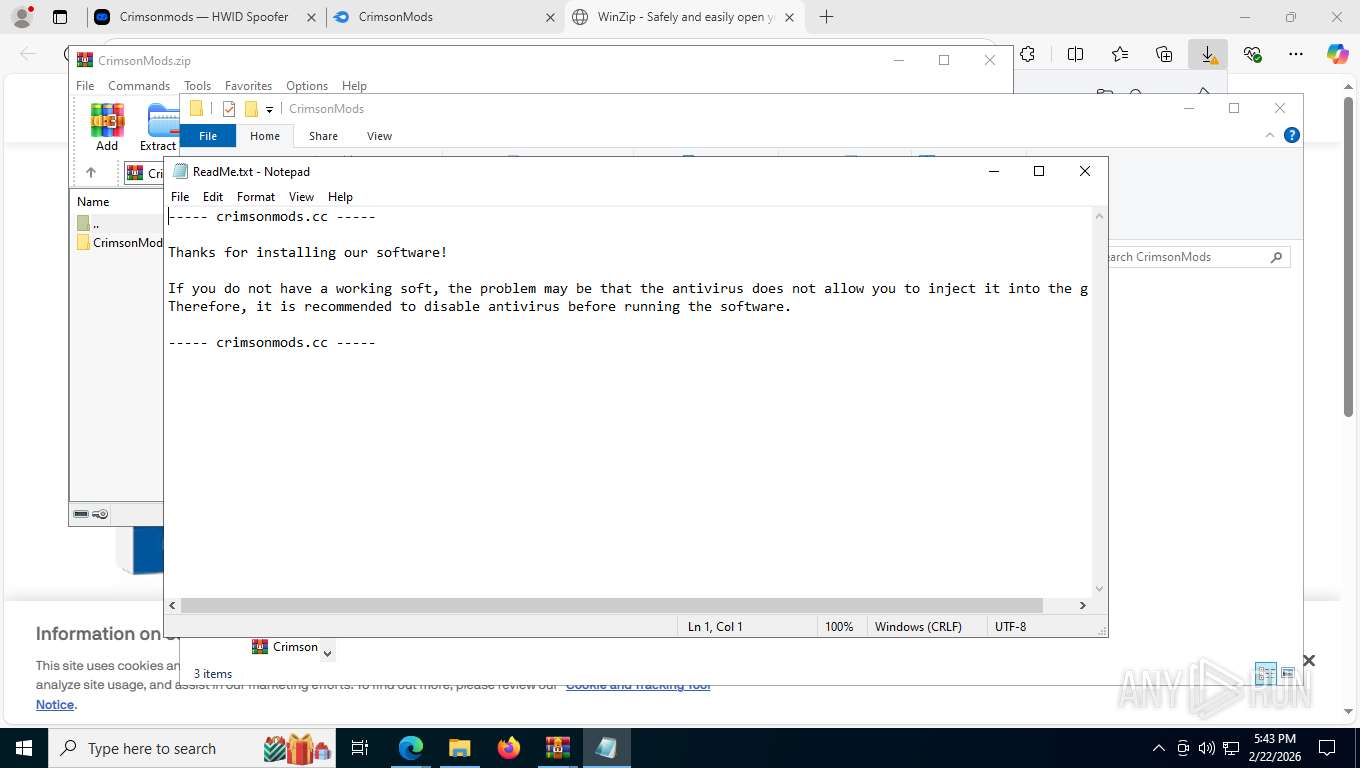Open the Copilot icon in Edge
The height and width of the screenshot is (768, 1360).
(x=1338, y=54)
